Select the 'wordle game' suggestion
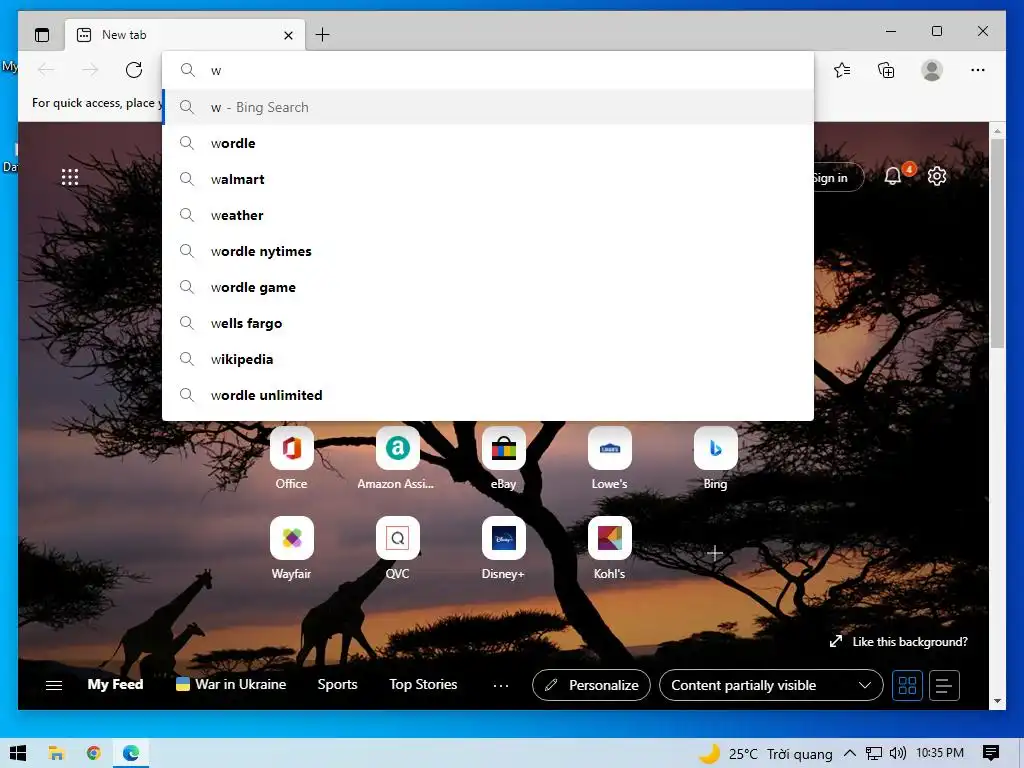This screenshot has height=768, width=1024. click(488, 287)
